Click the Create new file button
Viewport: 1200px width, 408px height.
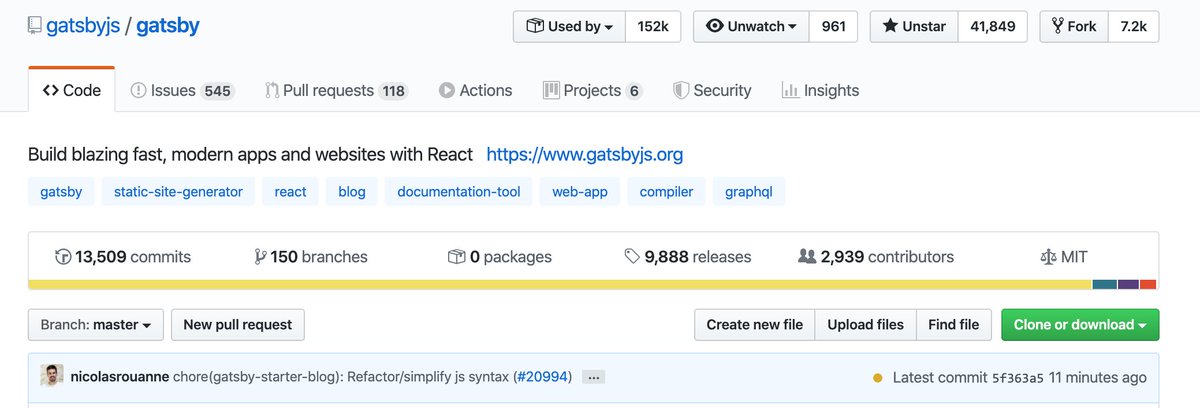[755, 324]
